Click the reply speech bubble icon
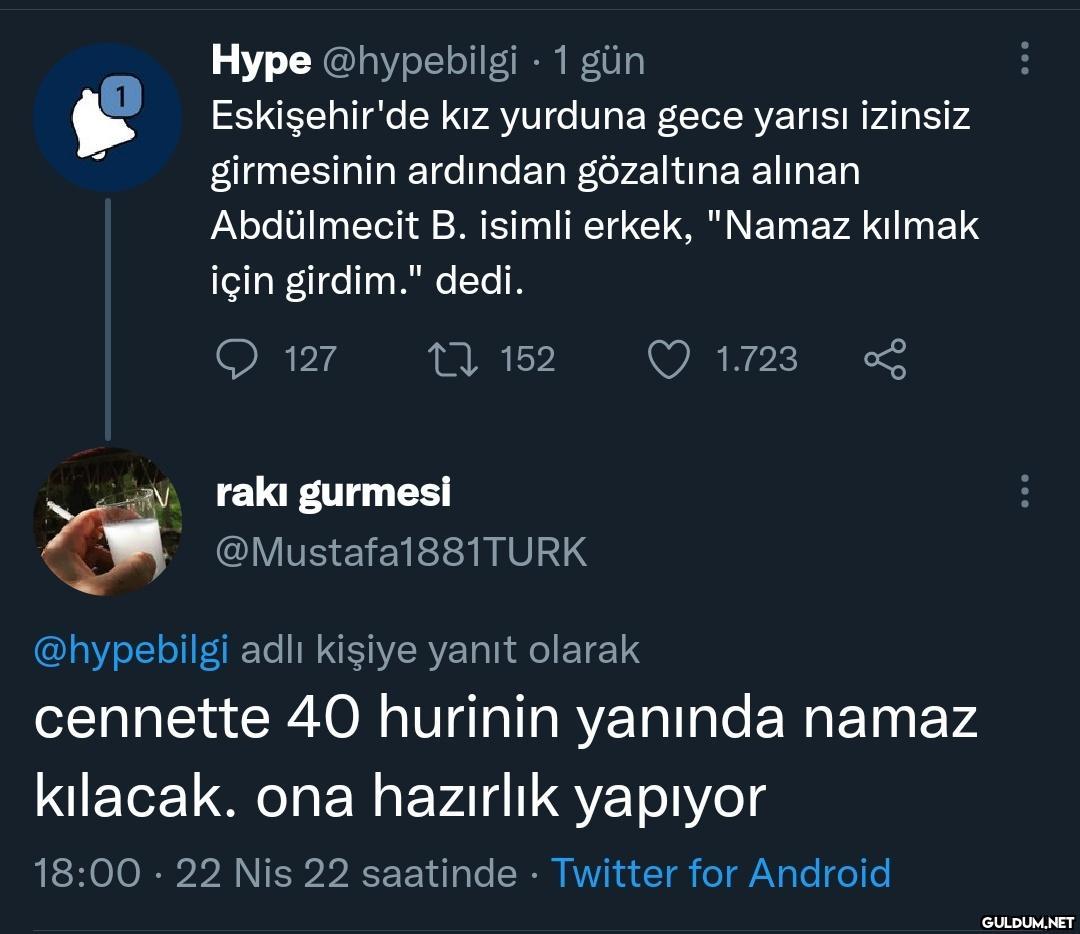 click(x=236, y=359)
